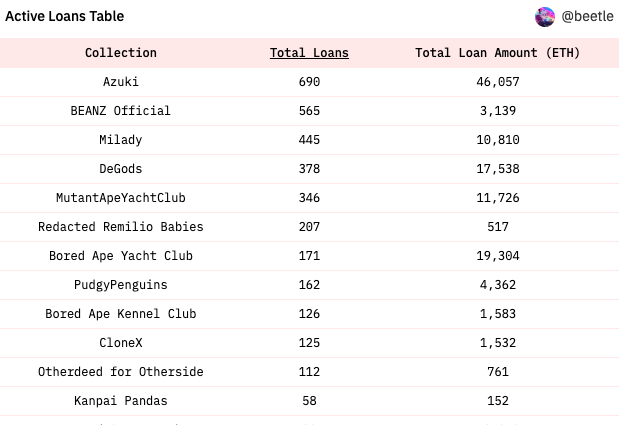Screen dimensions: 619x430
Task: Select Redacted Remilio Babies row
Action: tap(121, 227)
